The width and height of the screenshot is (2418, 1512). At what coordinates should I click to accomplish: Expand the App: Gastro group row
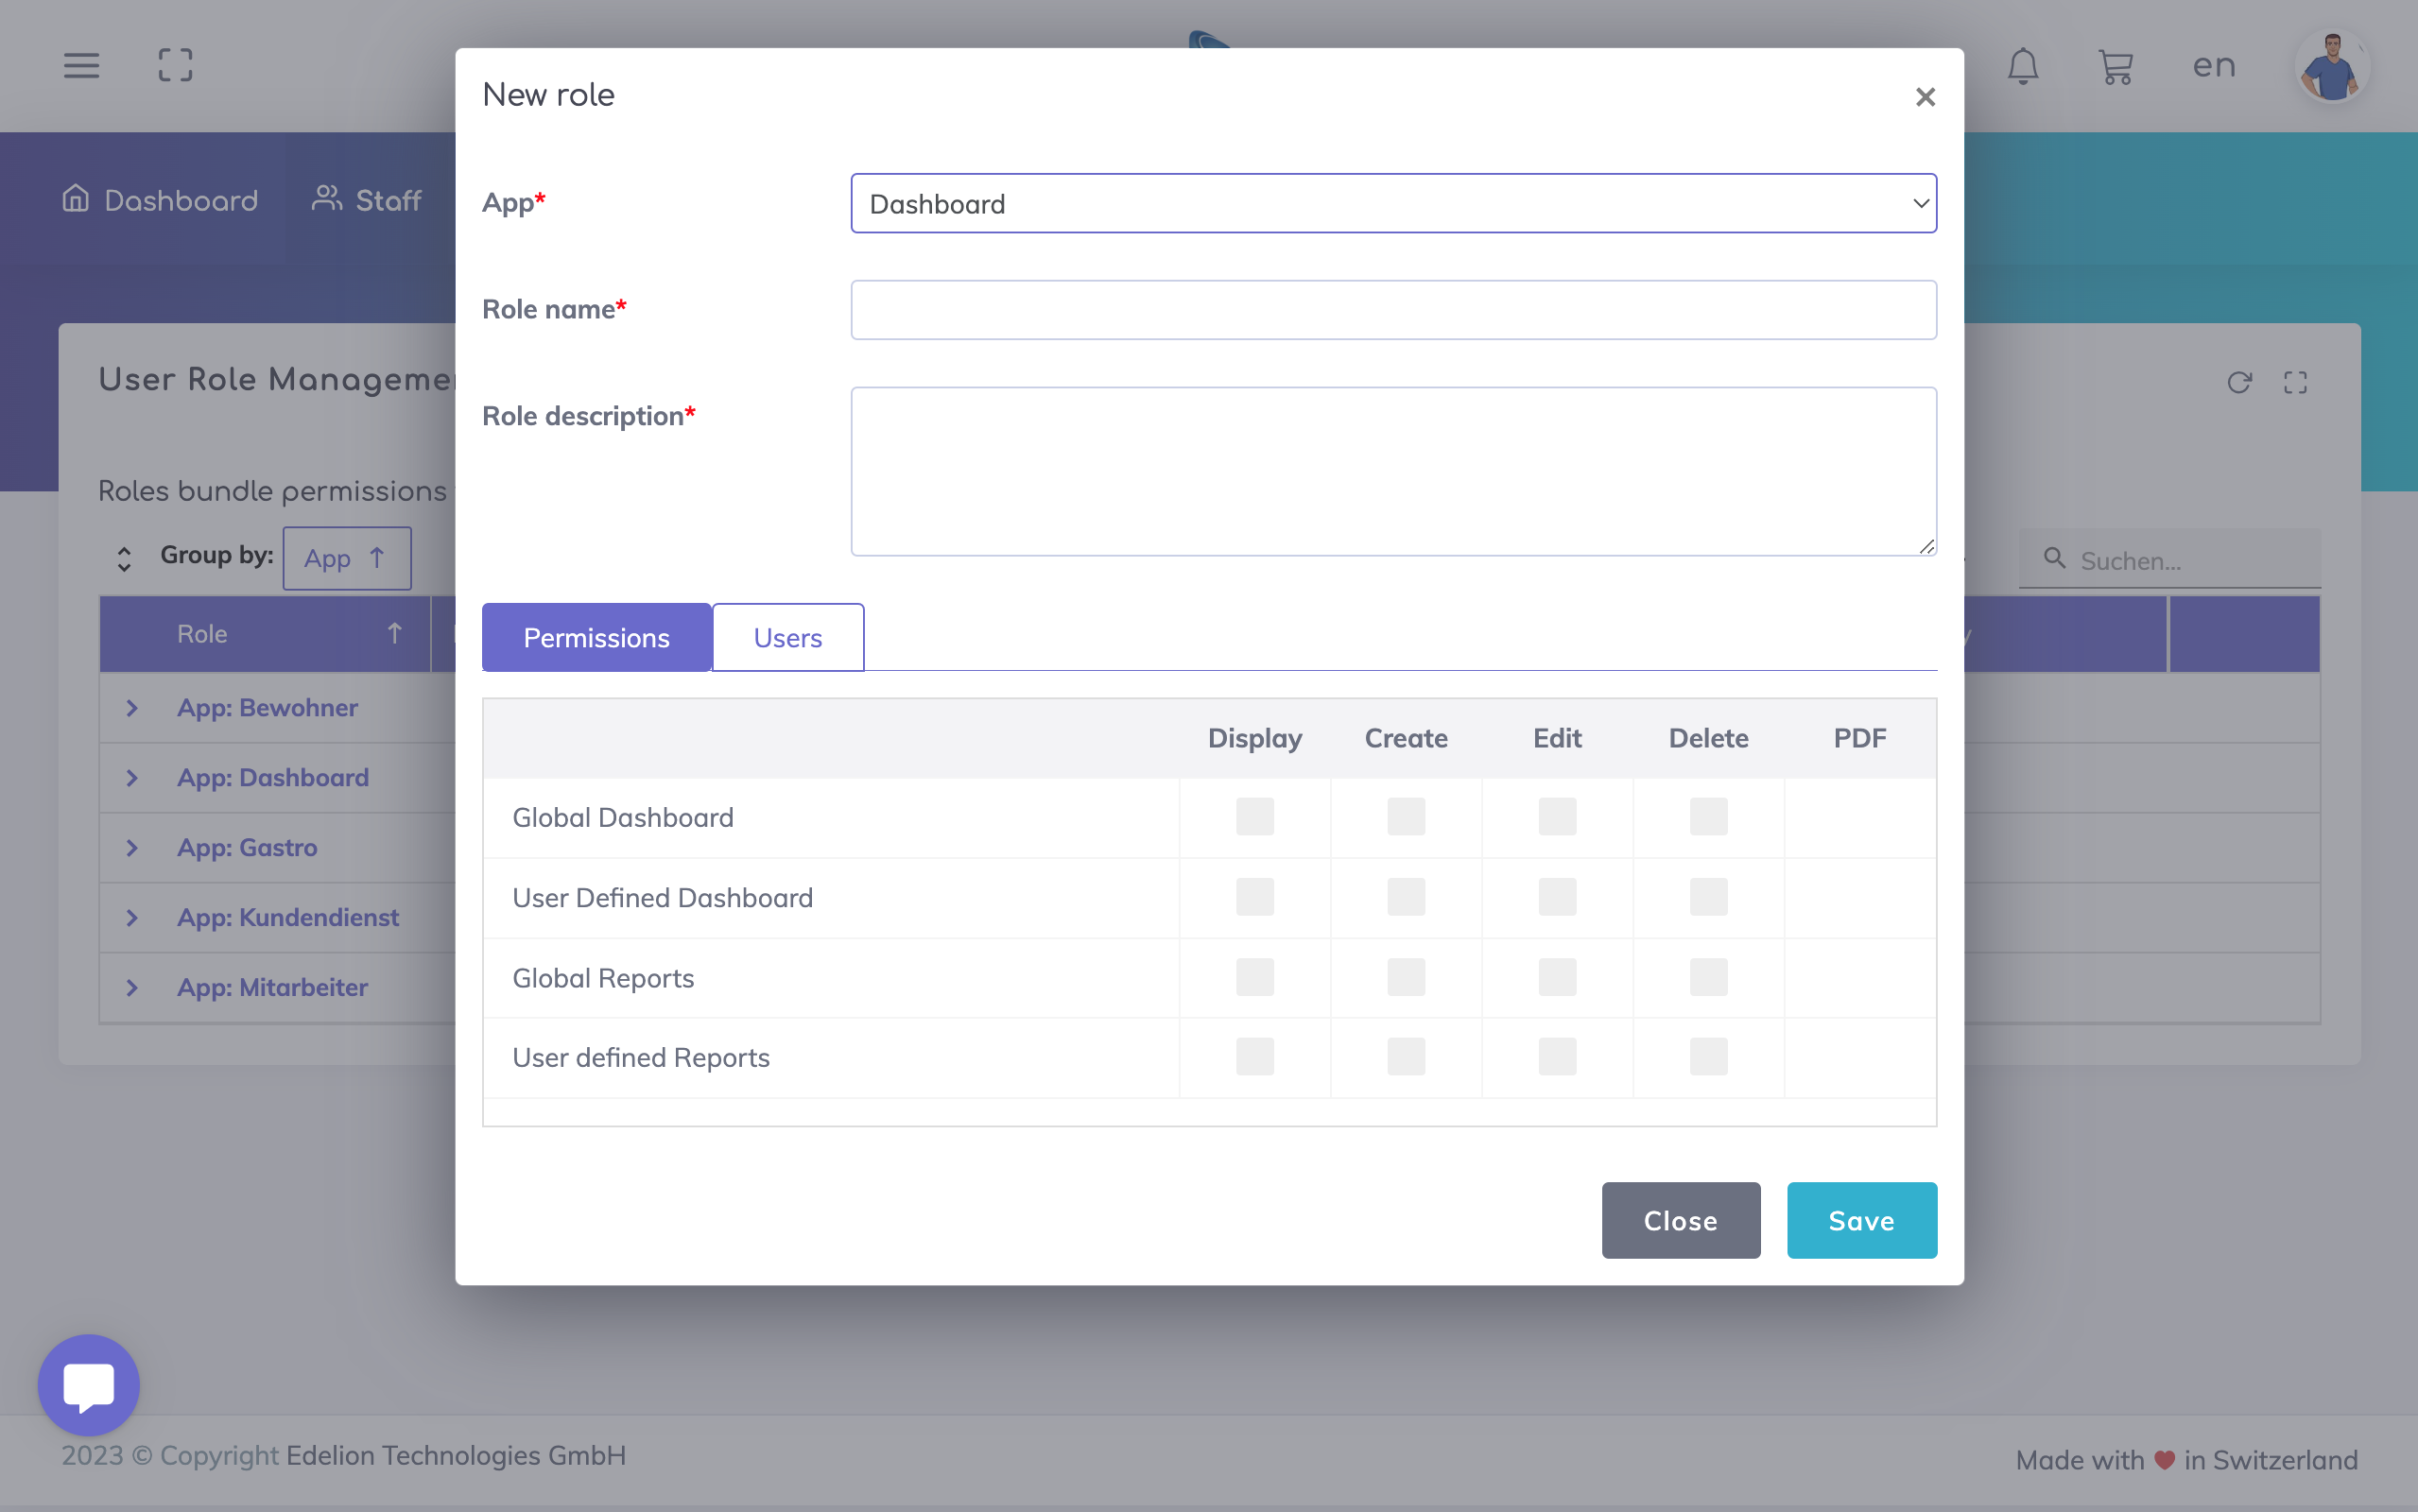[x=132, y=848]
